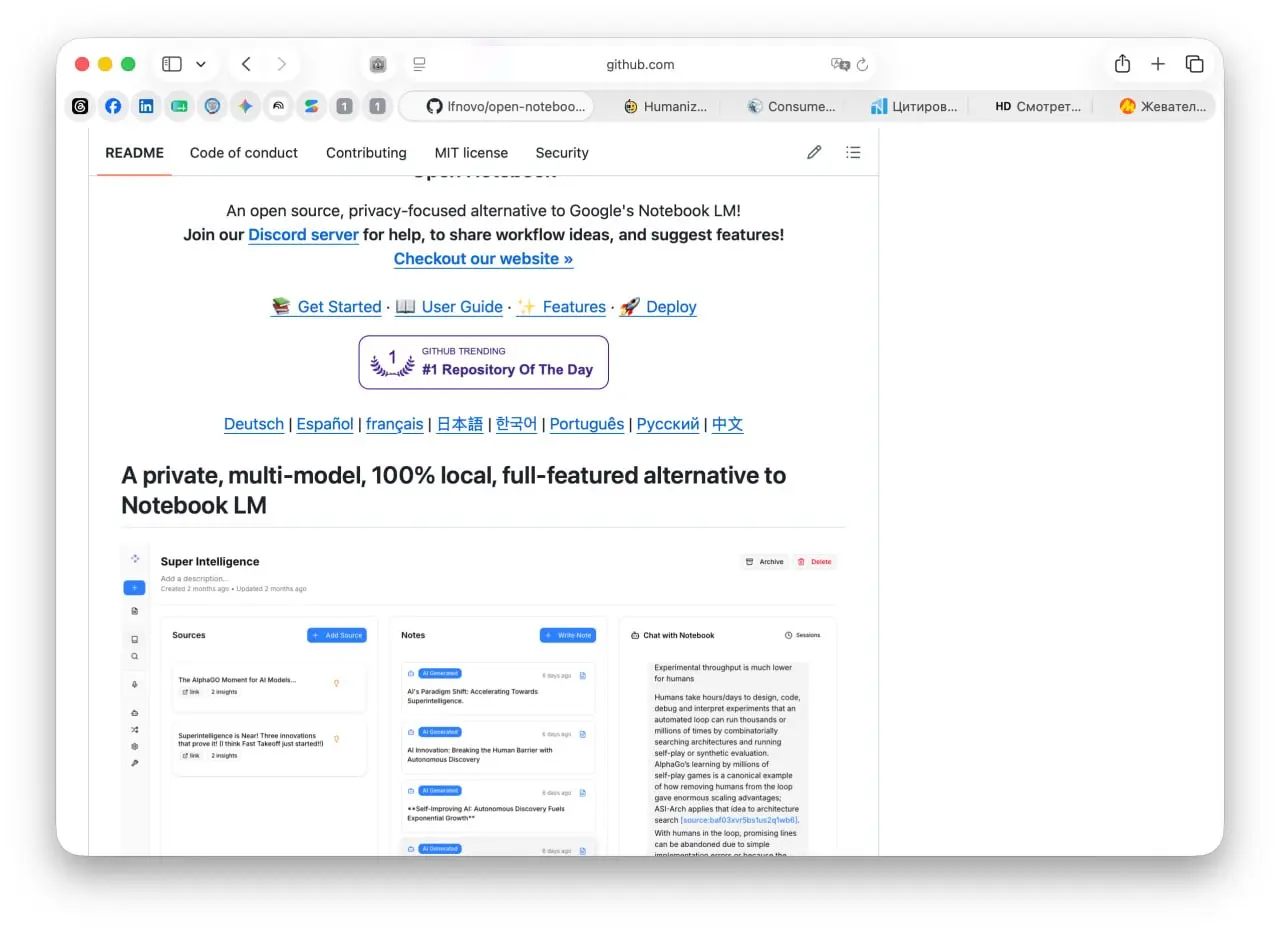Open the extension icon left of the address bar
The width and height of the screenshot is (1280, 930).
pyautogui.click(x=378, y=64)
